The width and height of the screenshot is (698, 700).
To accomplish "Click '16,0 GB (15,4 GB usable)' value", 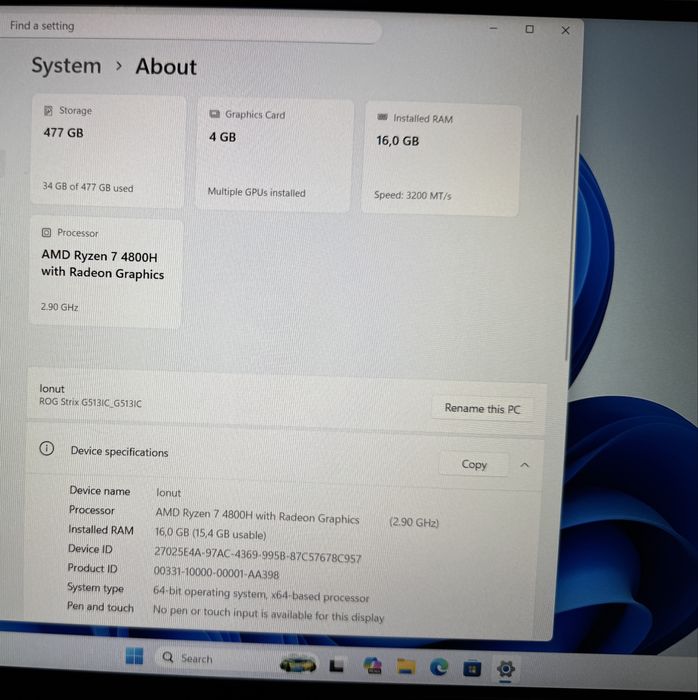I will 211,533.
